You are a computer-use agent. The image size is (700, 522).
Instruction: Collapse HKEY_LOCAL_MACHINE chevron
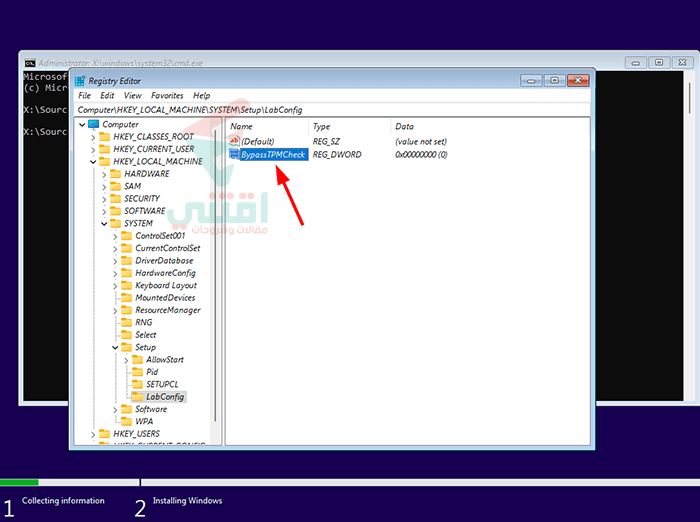coord(93,162)
